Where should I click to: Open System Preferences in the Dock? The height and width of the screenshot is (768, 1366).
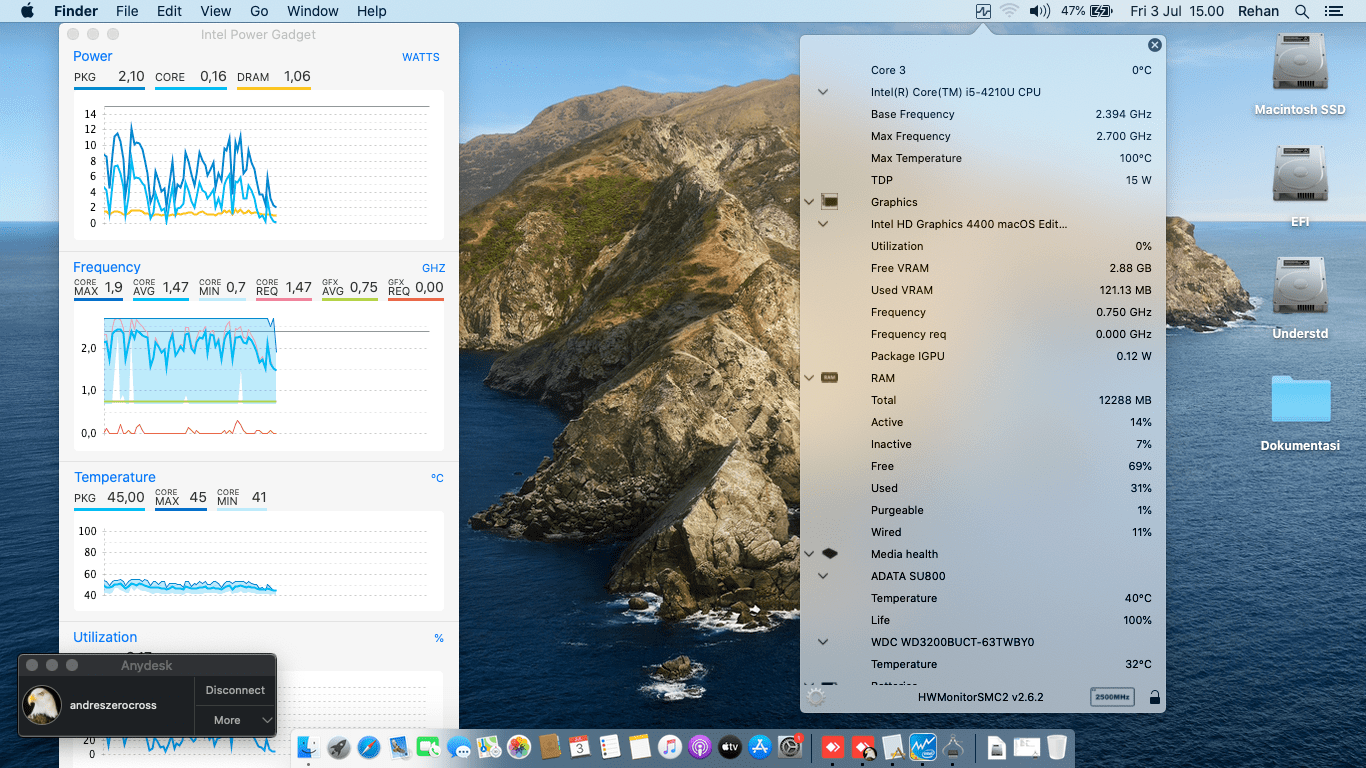(x=789, y=747)
